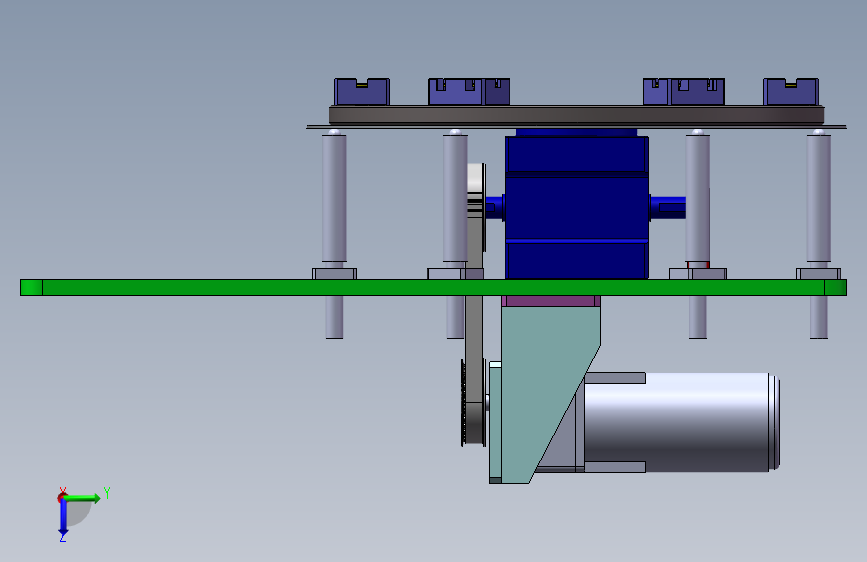Pick the rightmost purple connector on top
Viewport: 867px width, 562px height.
coord(791,92)
